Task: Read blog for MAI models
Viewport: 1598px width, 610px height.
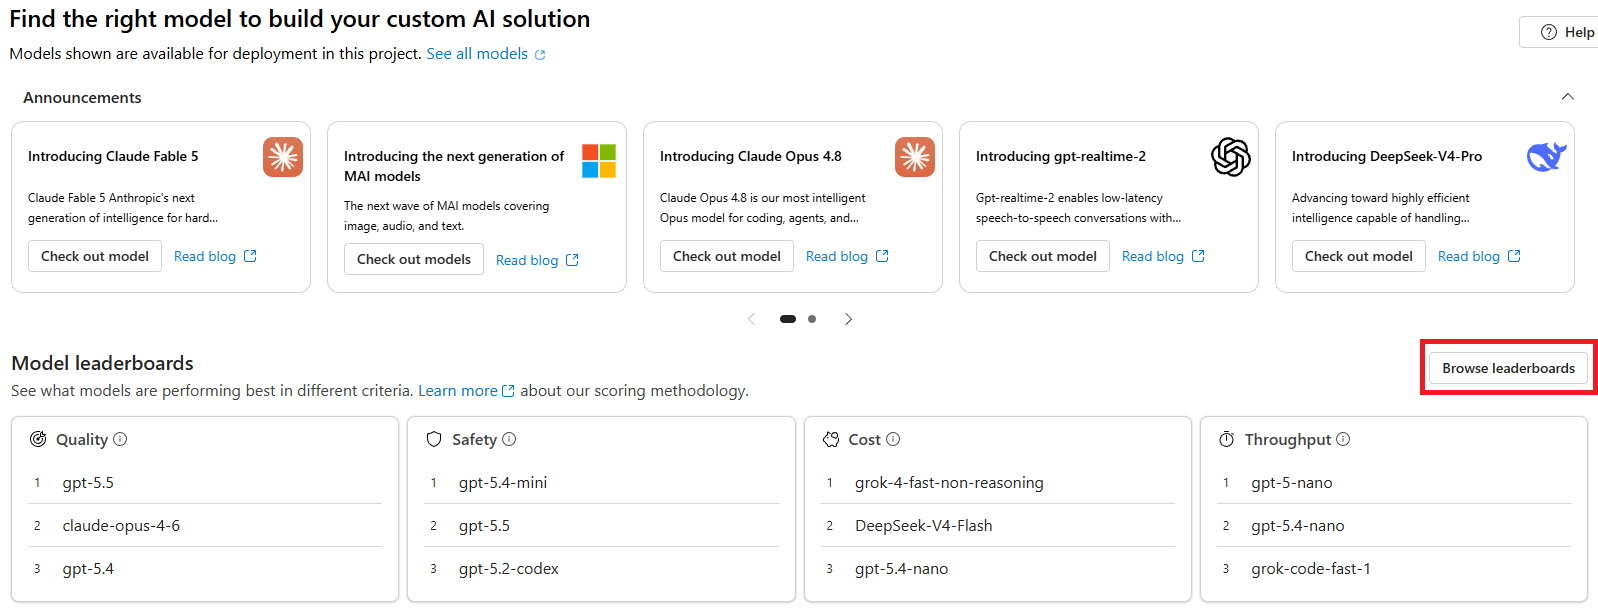Action: (x=527, y=260)
